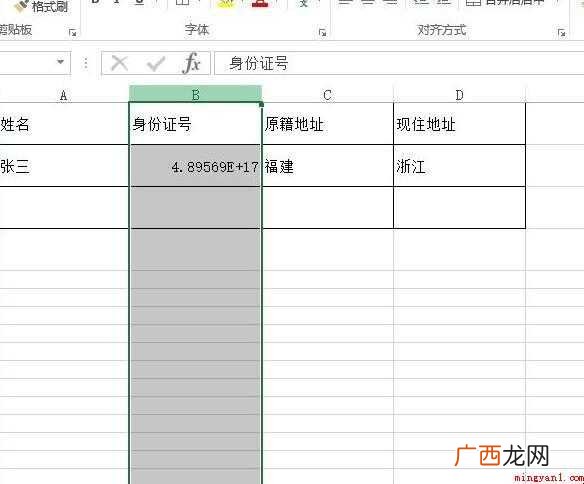Expand the Name Box dropdown arrow
584x484 pixels.
point(60,62)
